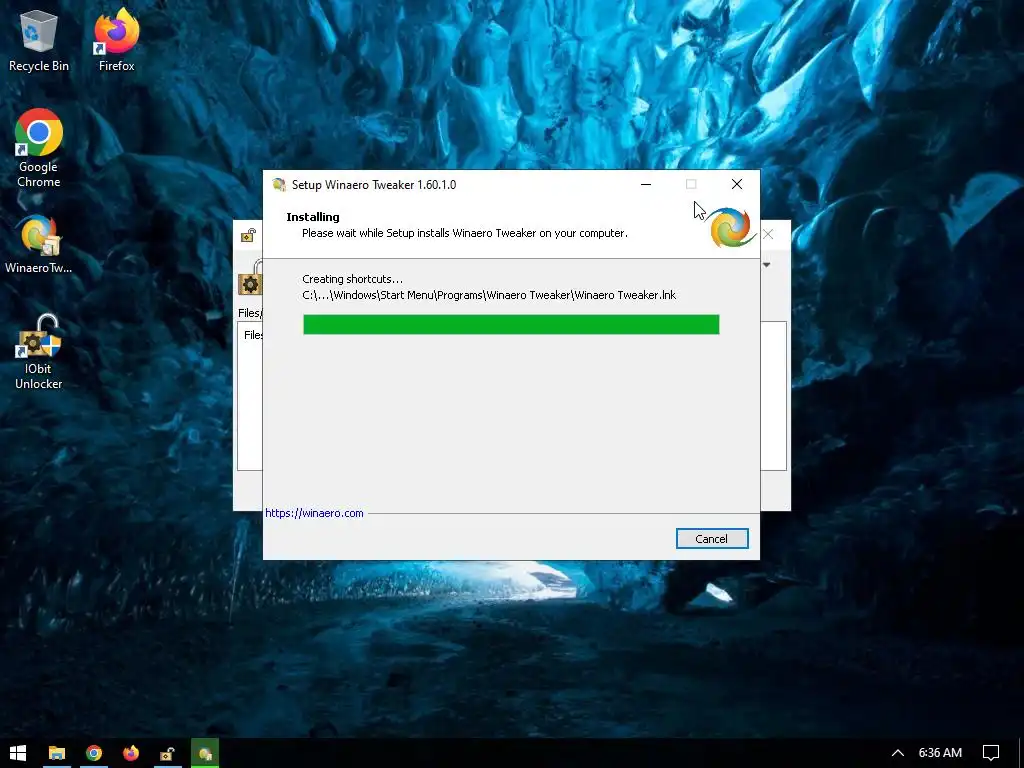Close the IObit Unlocker window behind
Screen dimensions: 1024x768
(769, 234)
